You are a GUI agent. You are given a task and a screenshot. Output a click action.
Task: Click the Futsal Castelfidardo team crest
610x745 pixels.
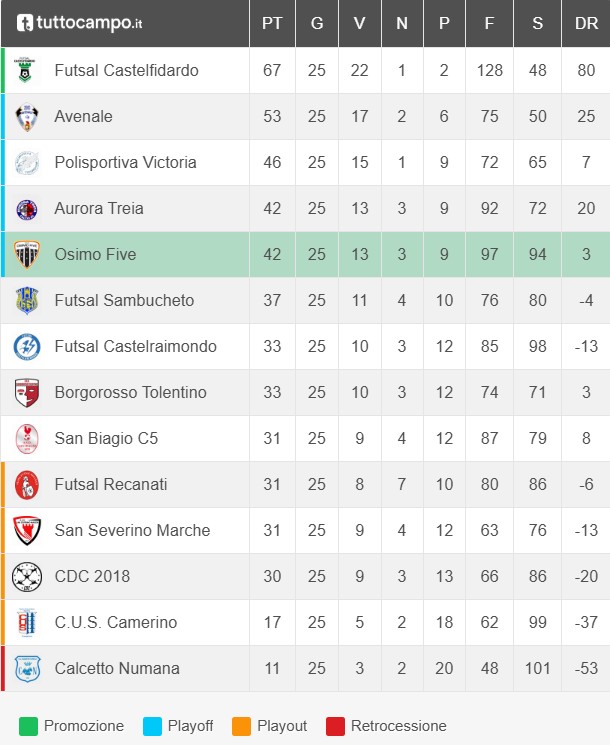(x=26, y=71)
